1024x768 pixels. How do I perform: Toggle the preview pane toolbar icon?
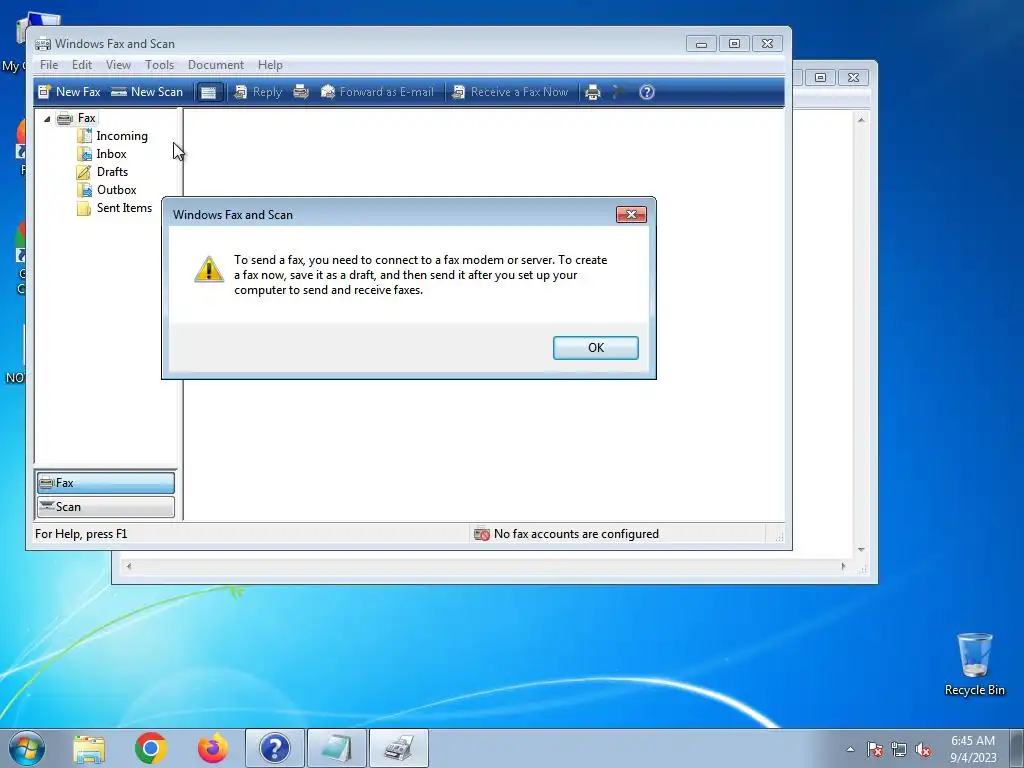coord(208,92)
